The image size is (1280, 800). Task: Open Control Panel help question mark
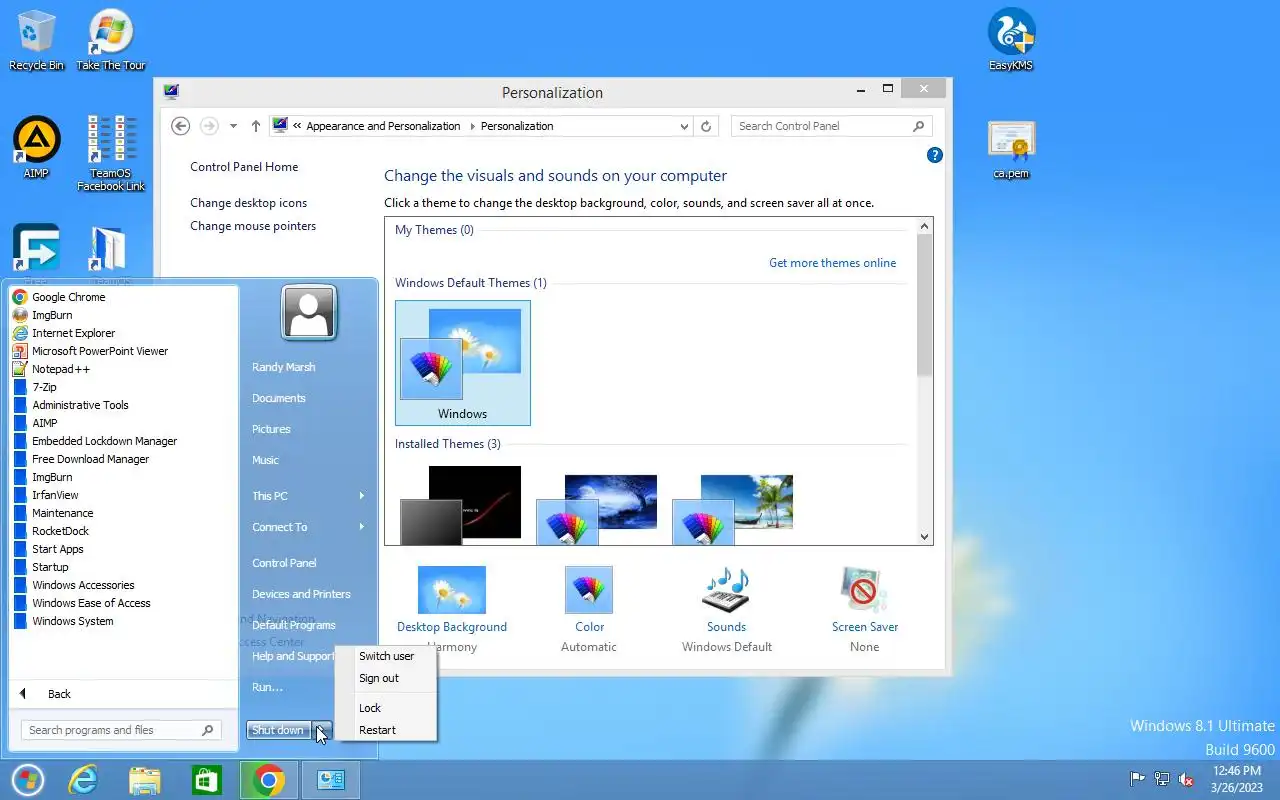[935, 155]
